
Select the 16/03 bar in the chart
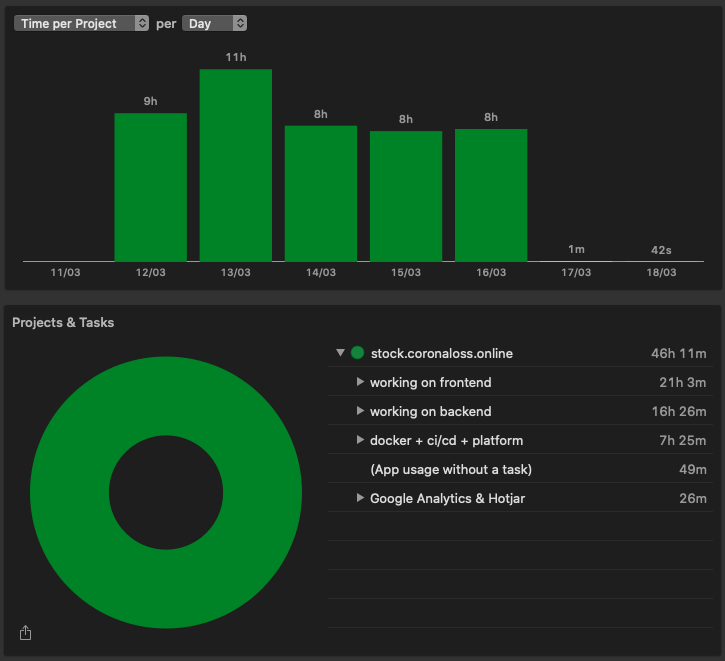491,196
